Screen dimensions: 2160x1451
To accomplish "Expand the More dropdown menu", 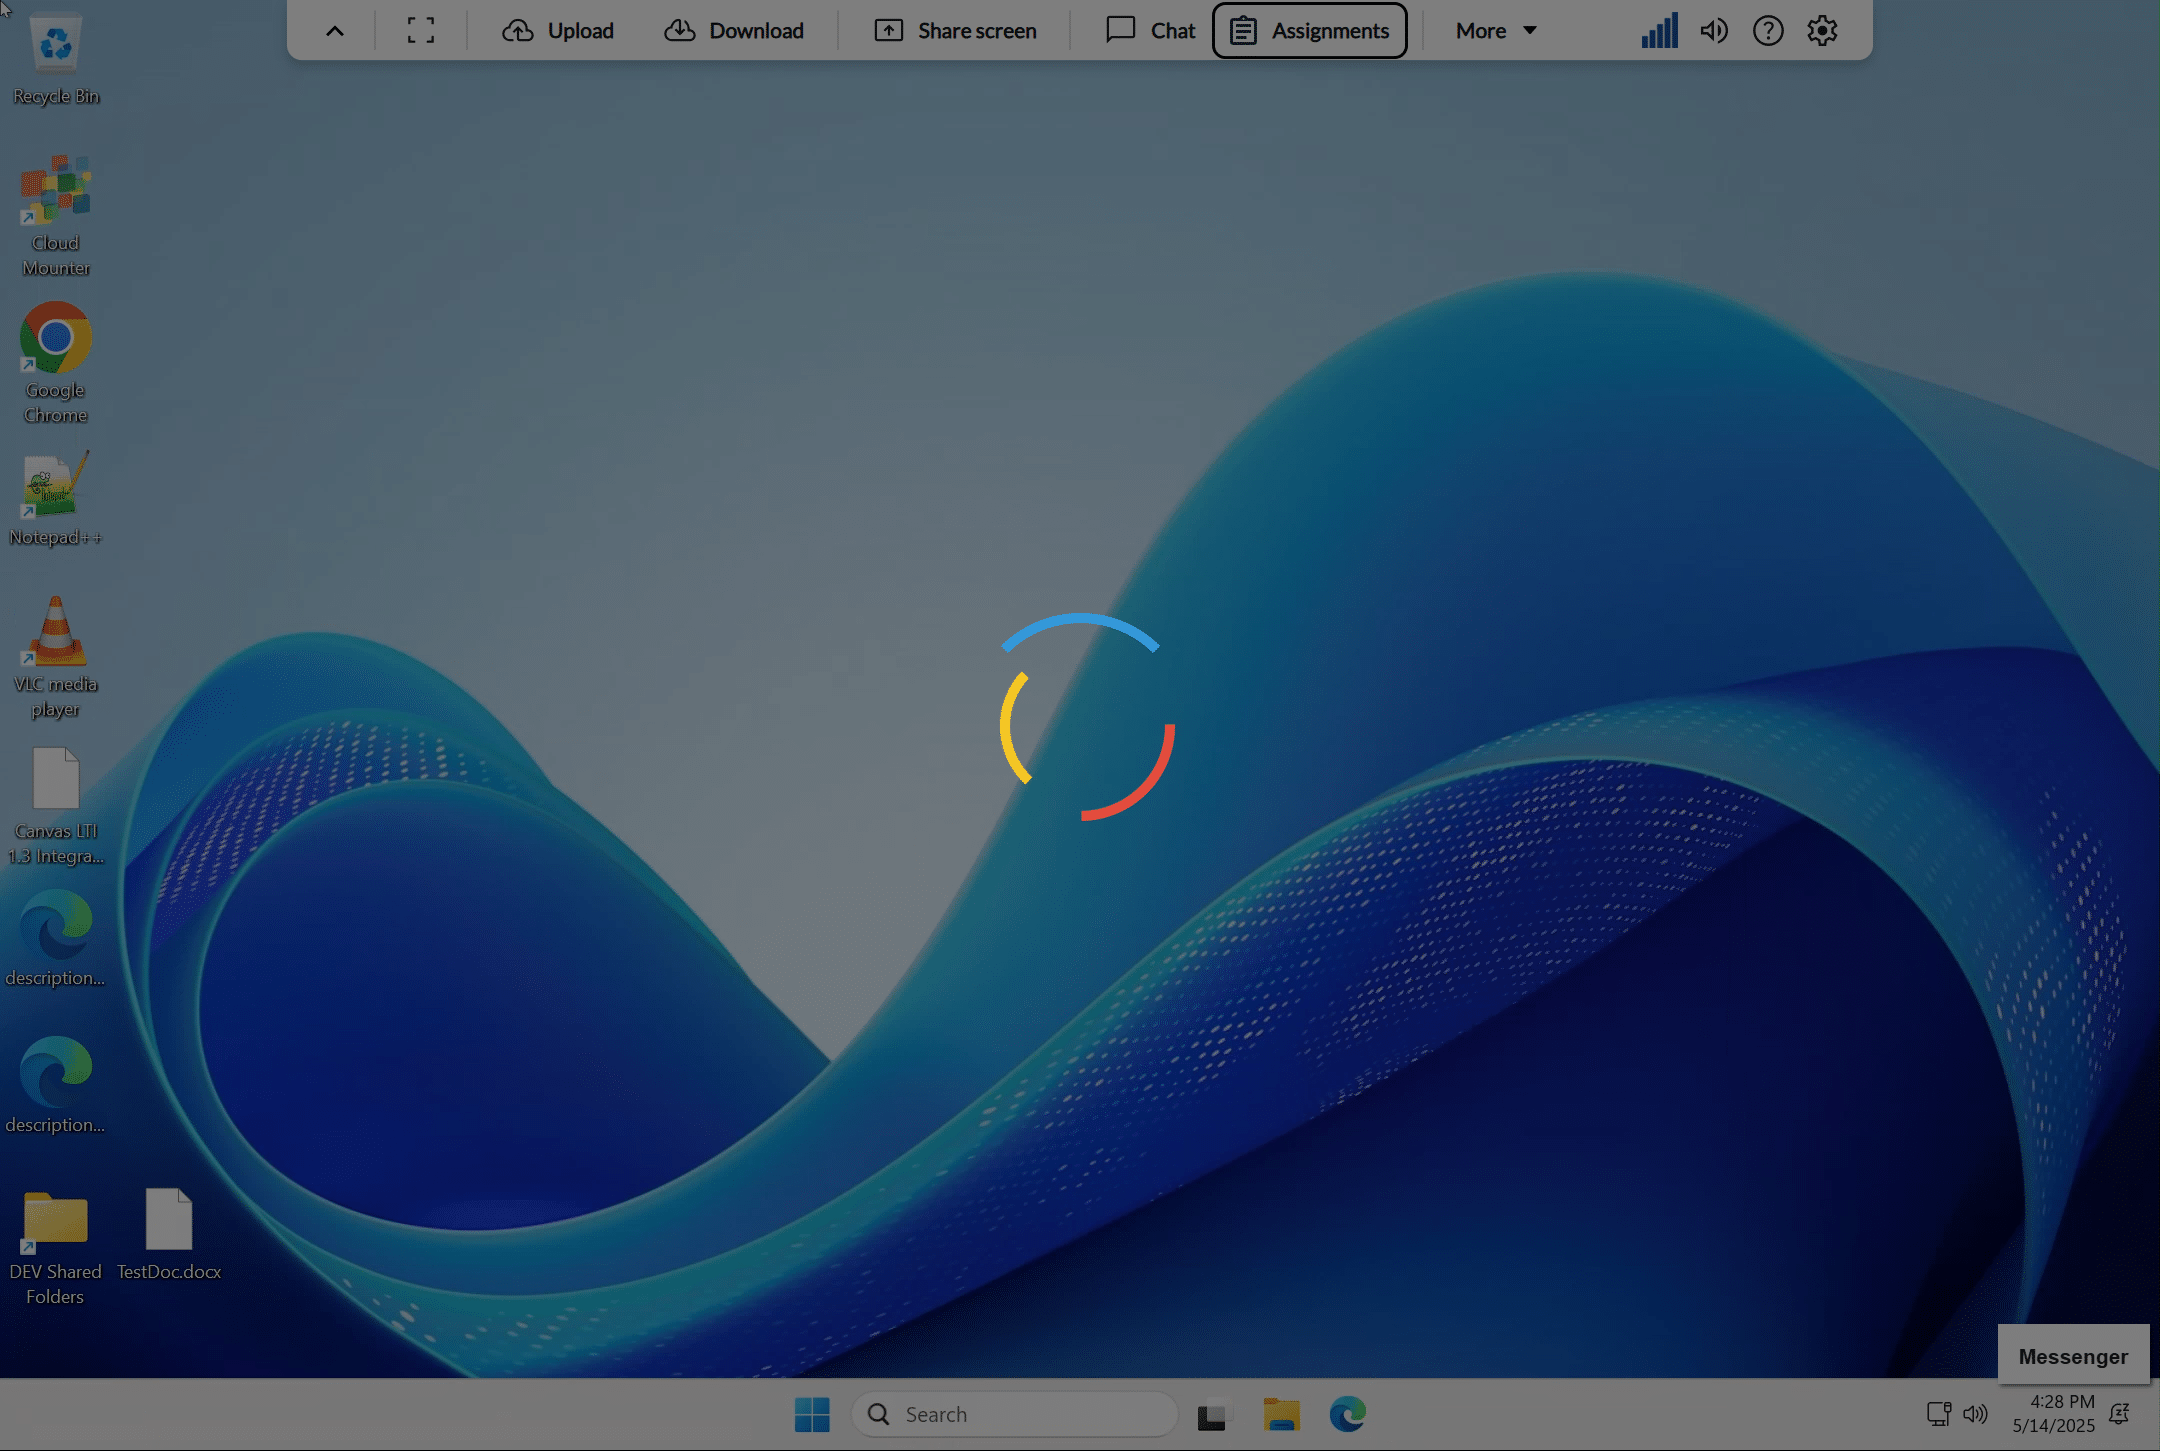I will 1494,30.
